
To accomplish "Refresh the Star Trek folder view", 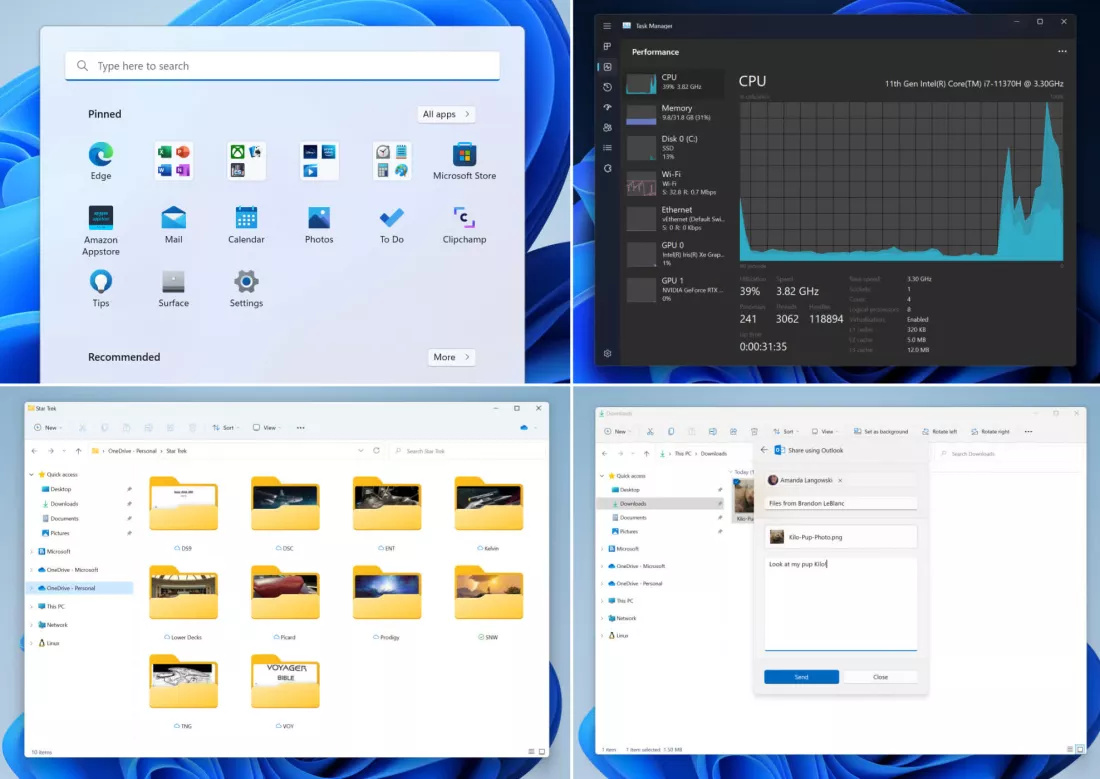I will tap(377, 451).
